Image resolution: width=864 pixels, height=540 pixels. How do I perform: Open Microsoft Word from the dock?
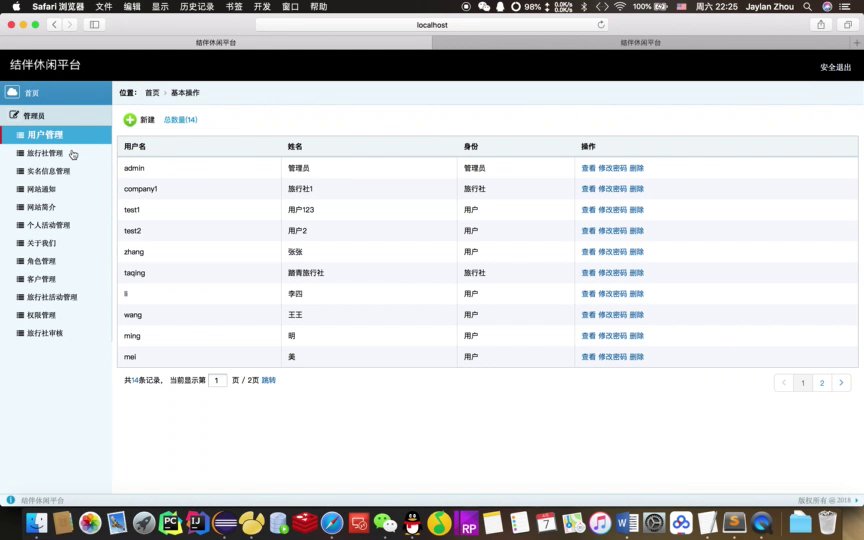(x=627, y=523)
